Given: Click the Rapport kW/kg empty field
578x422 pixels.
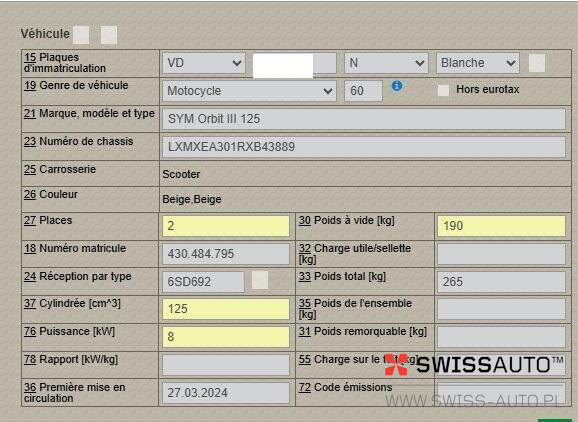Looking at the screenshot, I should pyautogui.click(x=226, y=365).
